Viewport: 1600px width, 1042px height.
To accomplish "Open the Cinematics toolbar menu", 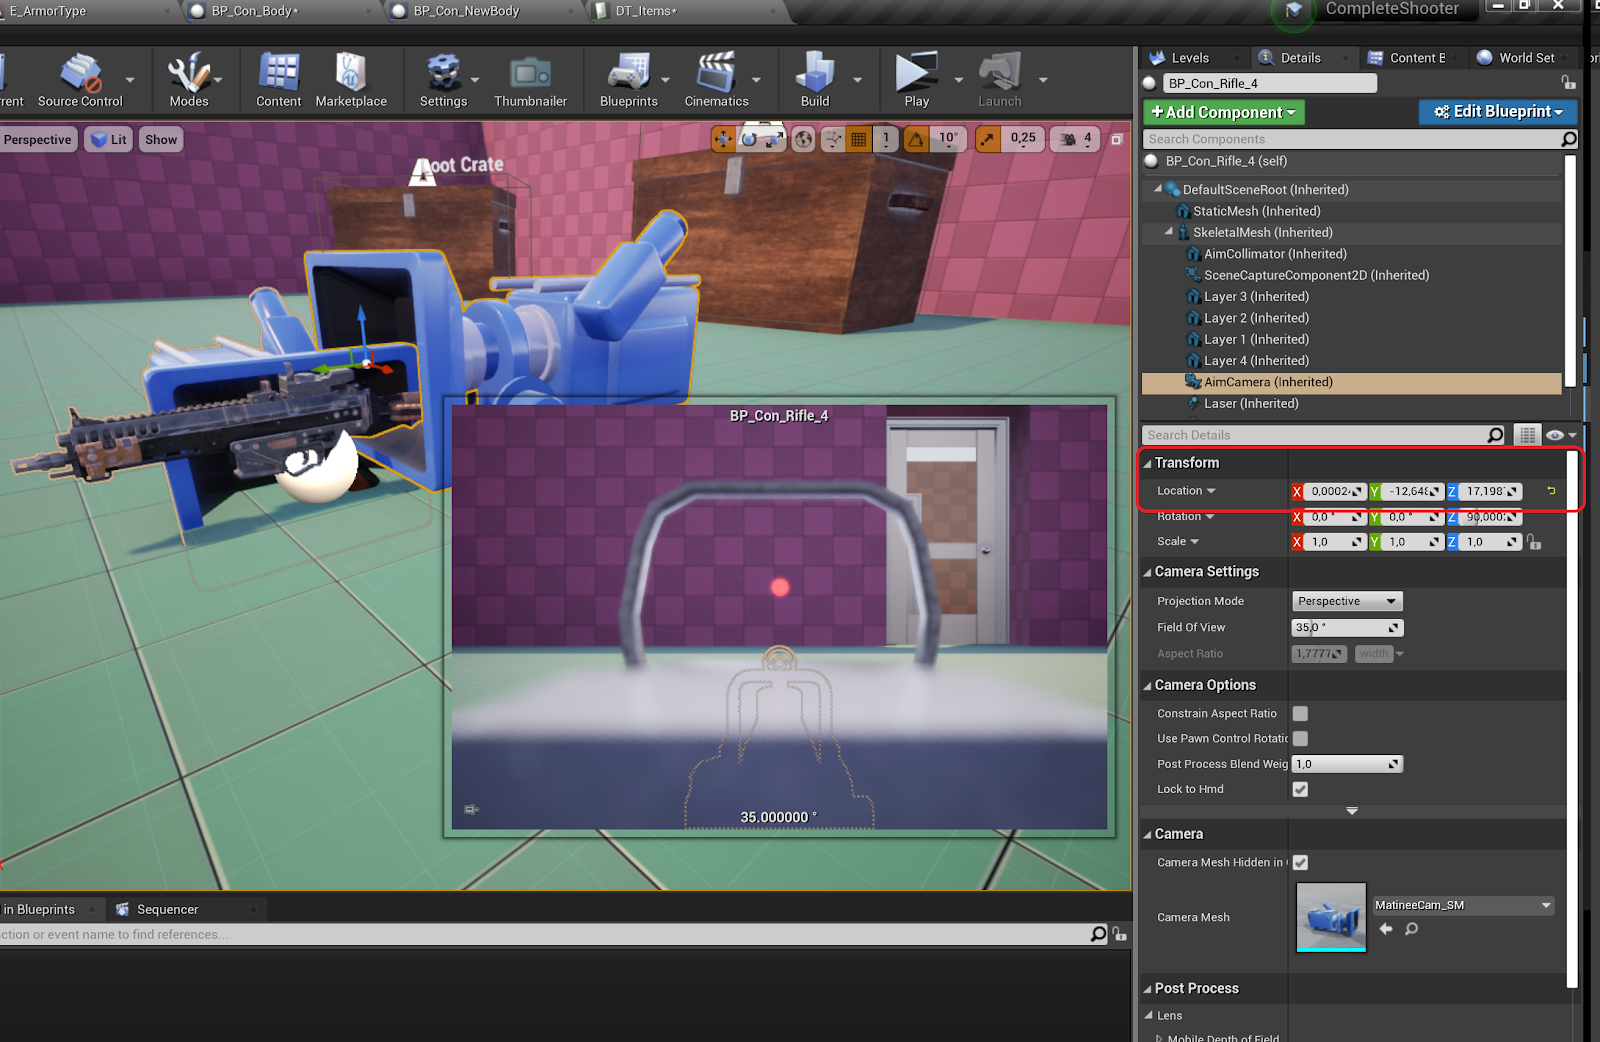I will click(x=716, y=80).
